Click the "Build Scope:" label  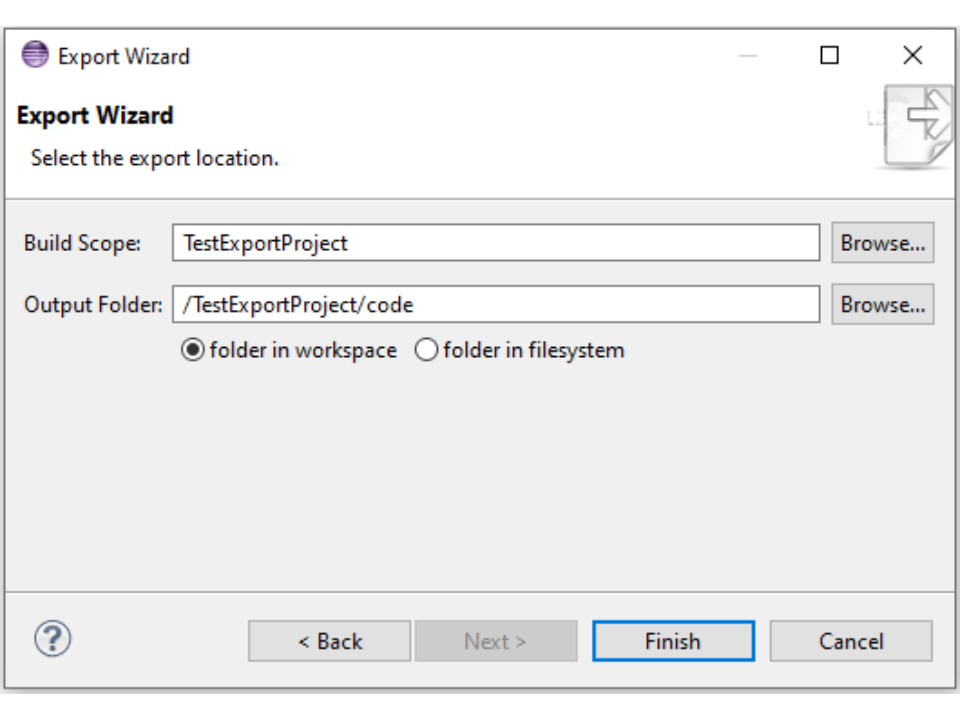click(x=83, y=243)
